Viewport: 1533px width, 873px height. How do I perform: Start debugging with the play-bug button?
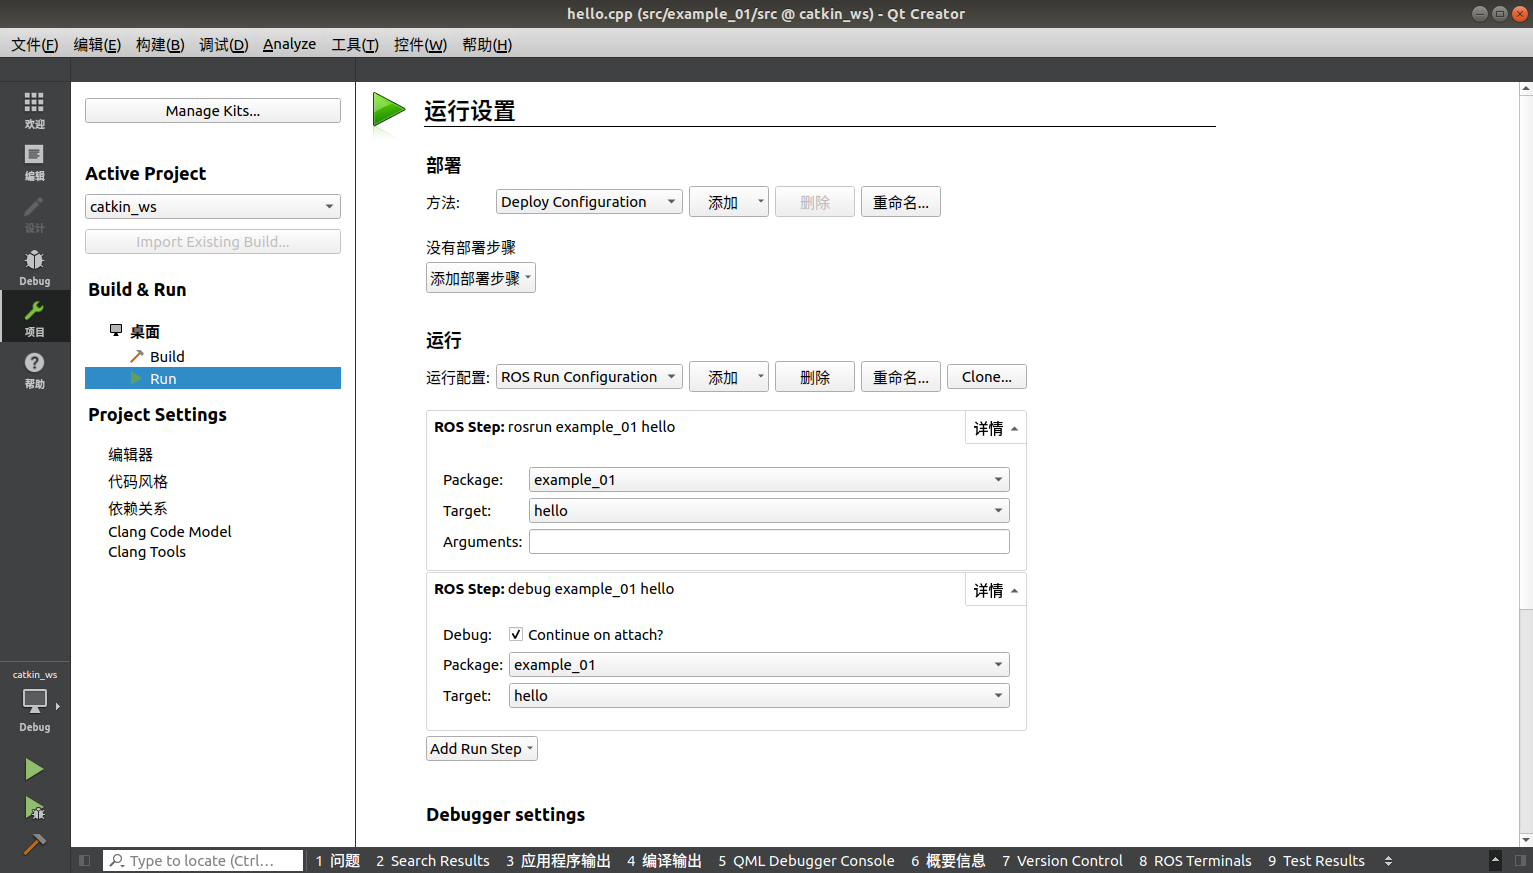click(x=34, y=807)
